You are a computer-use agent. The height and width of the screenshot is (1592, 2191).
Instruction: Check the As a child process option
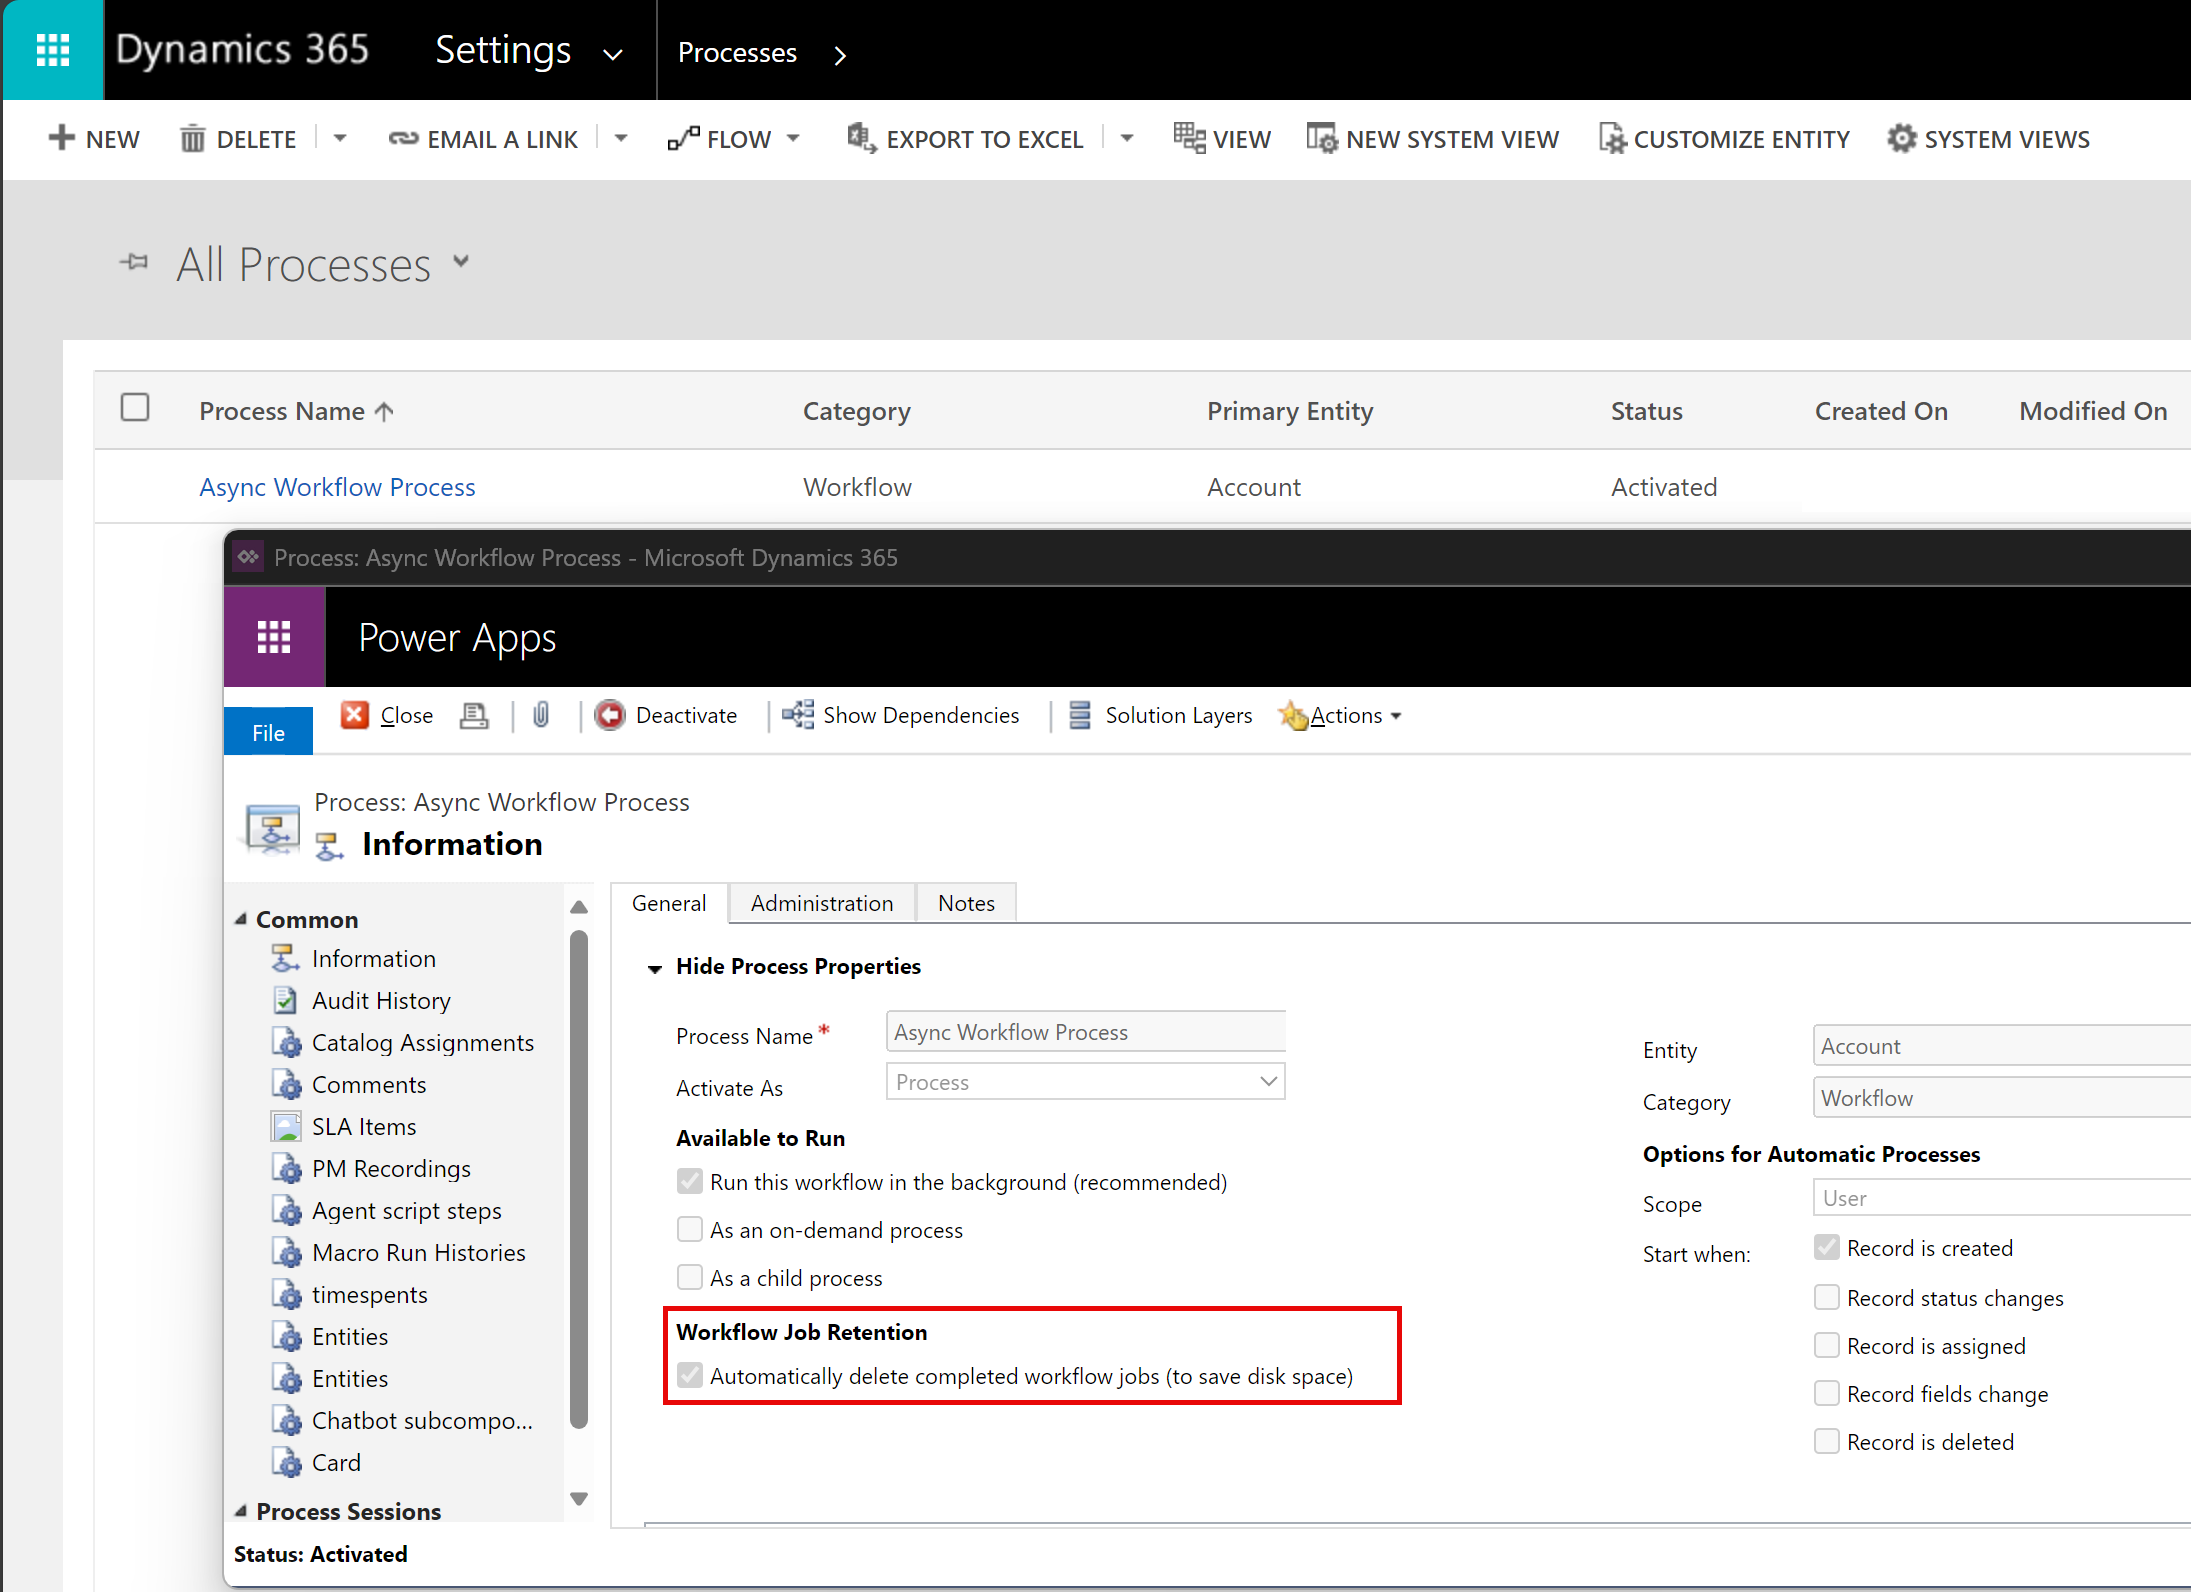690,1277
